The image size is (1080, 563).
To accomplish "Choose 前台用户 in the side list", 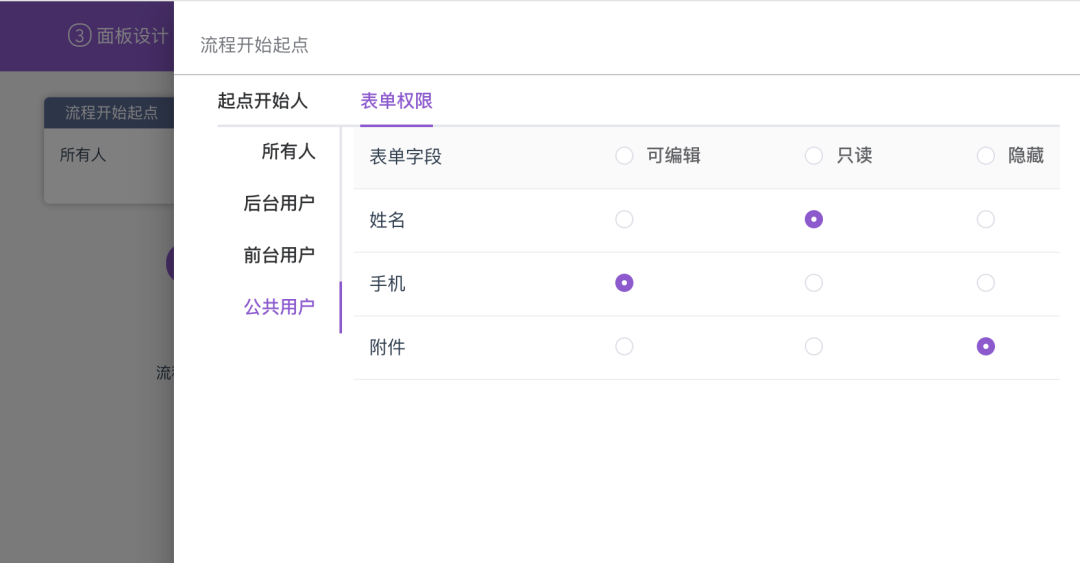I will coord(279,256).
